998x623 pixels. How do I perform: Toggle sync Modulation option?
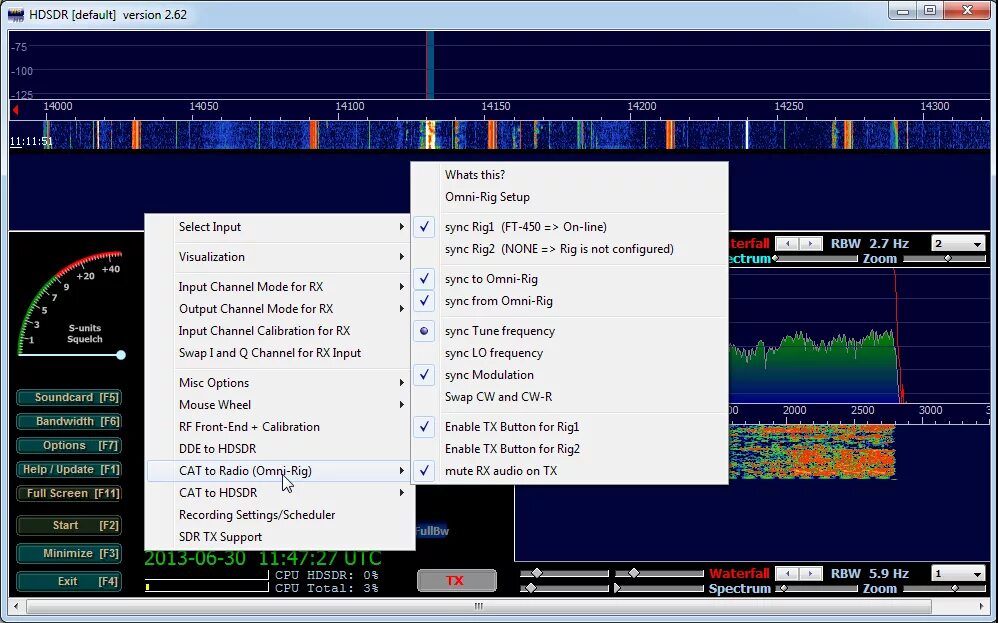[570, 375]
